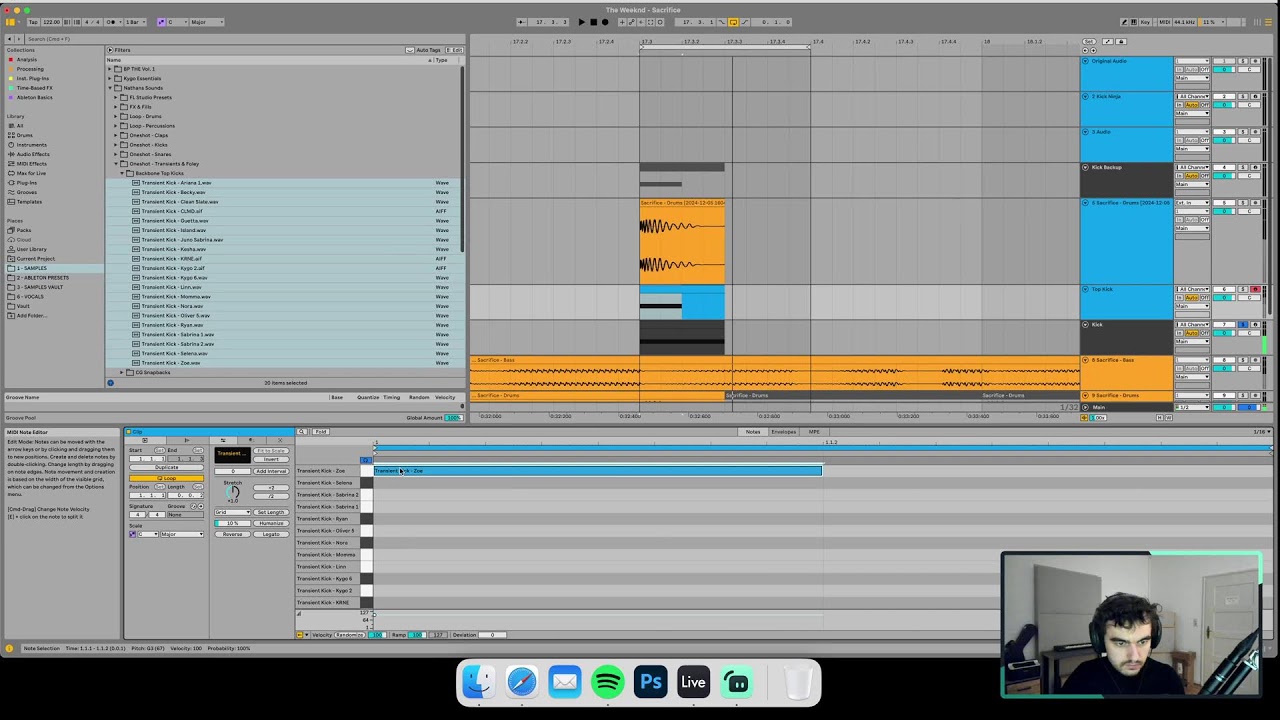The image size is (1280, 720).
Task: Open the Plug-Ins library category
Action: point(26,183)
